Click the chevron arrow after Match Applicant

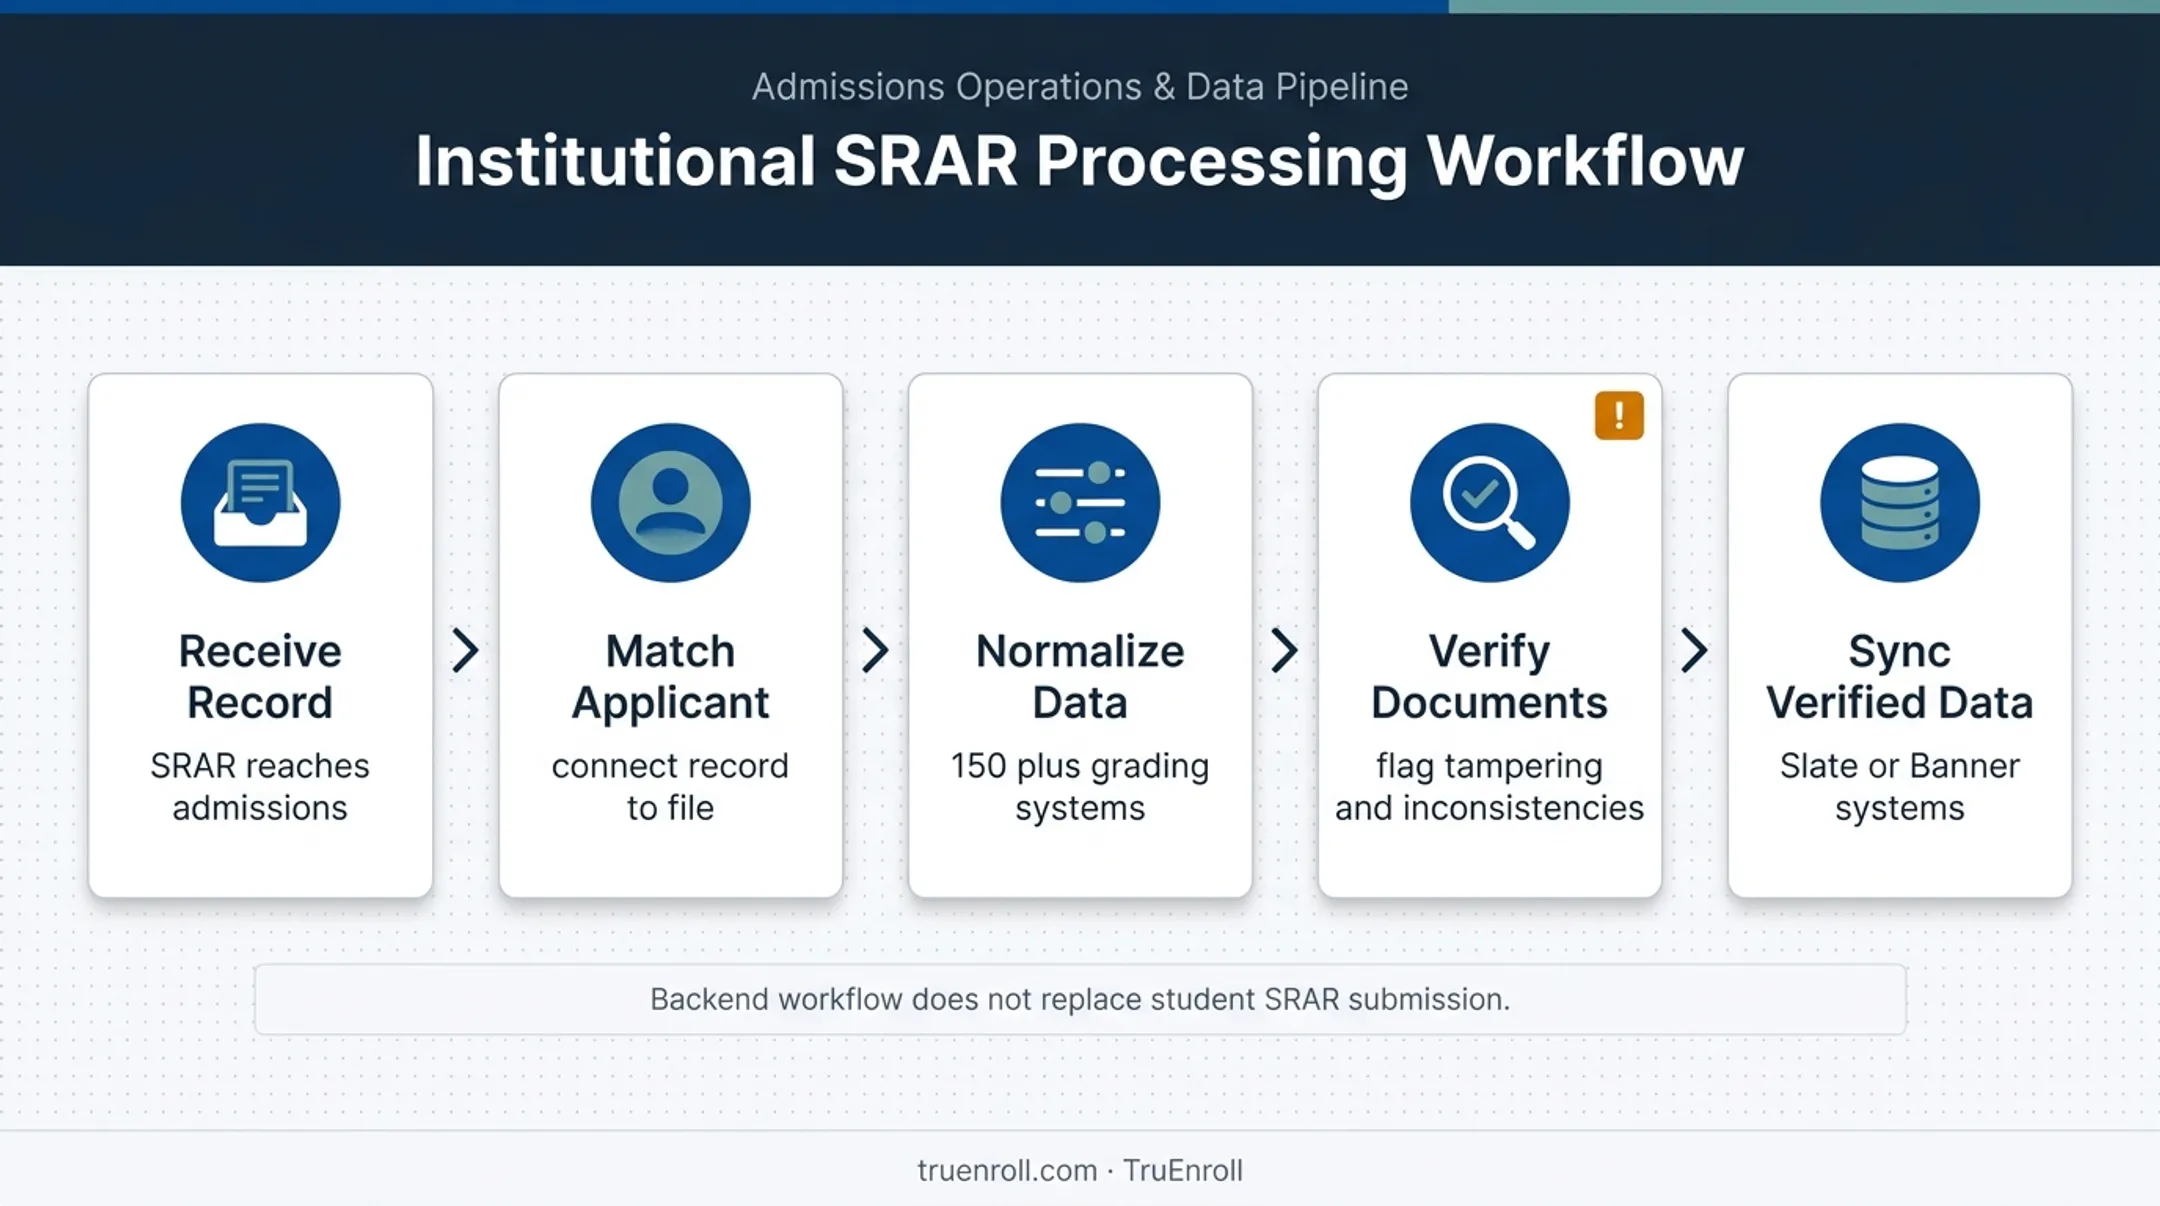pyautogui.click(x=875, y=650)
